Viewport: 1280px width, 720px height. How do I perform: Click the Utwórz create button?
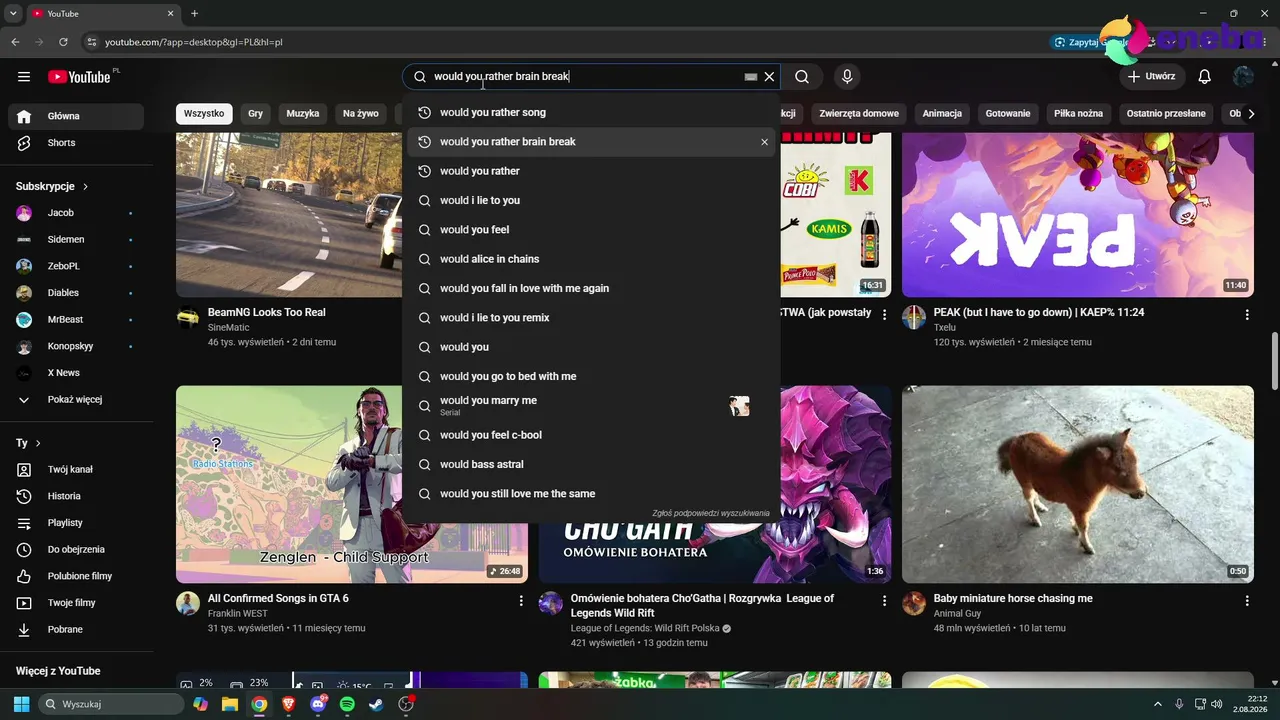click(x=1152, y=77)
